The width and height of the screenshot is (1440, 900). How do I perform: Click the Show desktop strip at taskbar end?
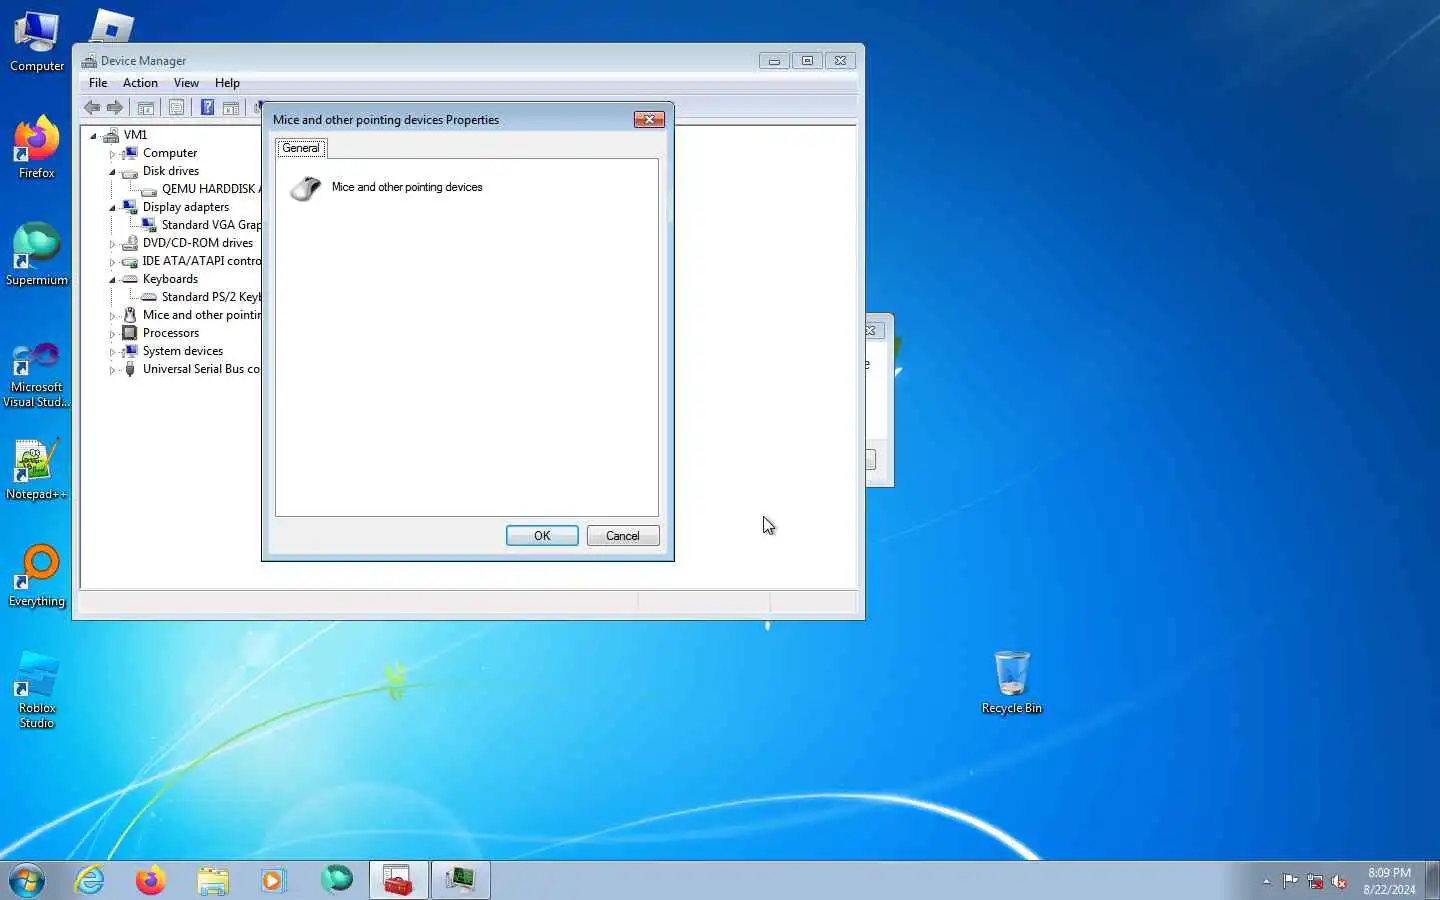click(x=1433, y=880)
